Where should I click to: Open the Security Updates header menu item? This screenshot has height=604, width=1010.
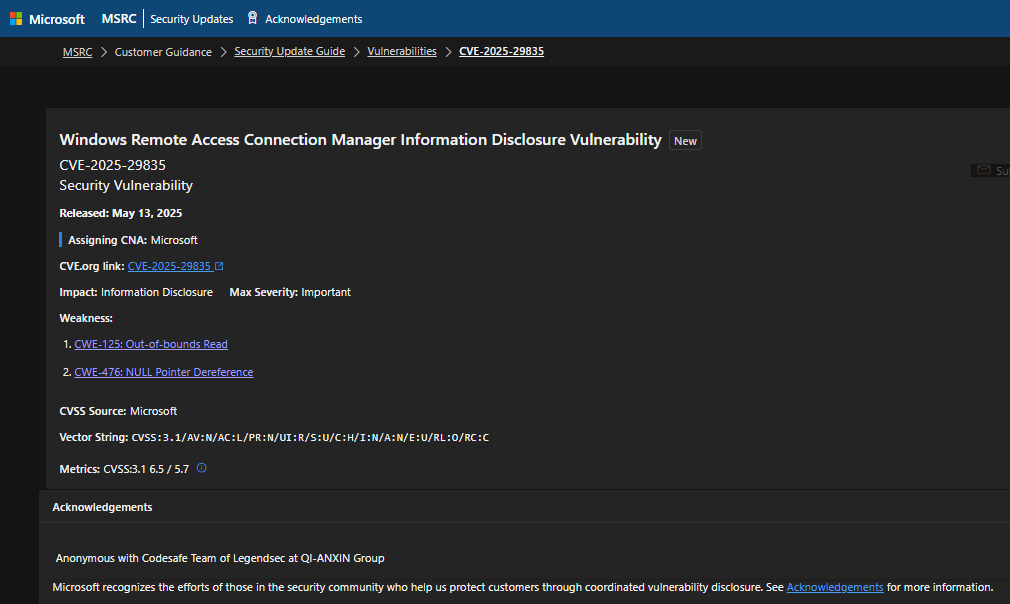pos(191,19)
